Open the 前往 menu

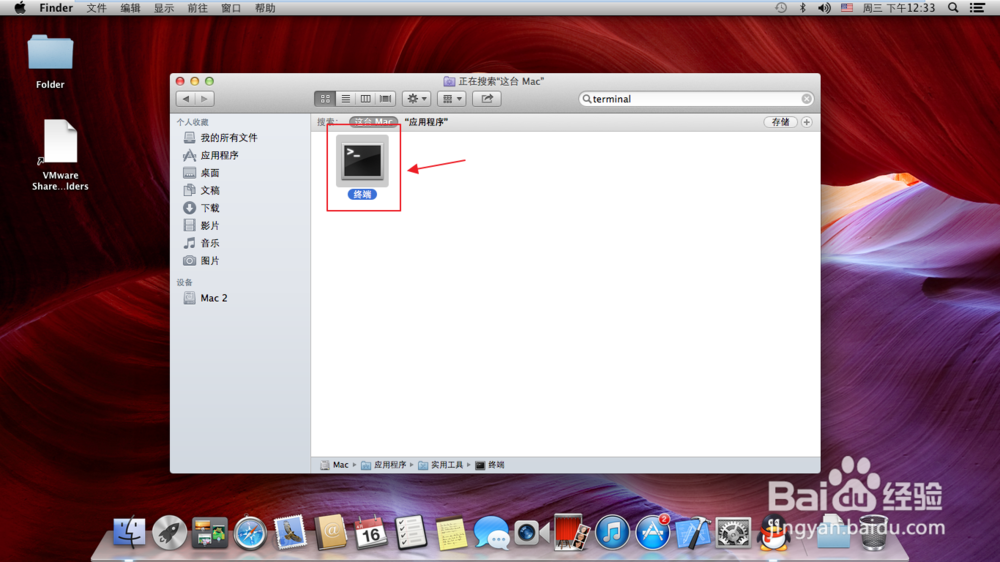point(197,8)
